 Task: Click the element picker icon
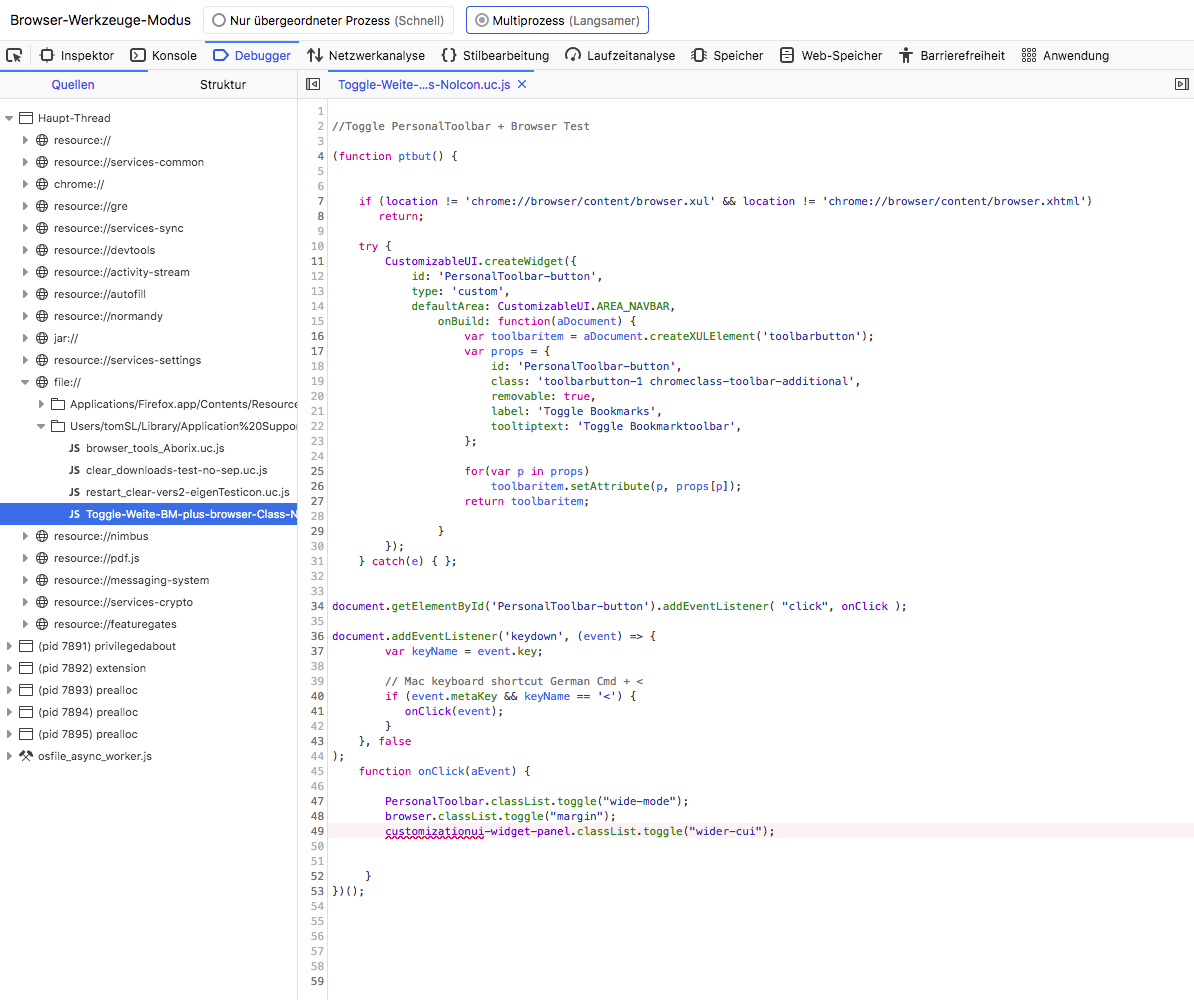(x=14, y=55)
